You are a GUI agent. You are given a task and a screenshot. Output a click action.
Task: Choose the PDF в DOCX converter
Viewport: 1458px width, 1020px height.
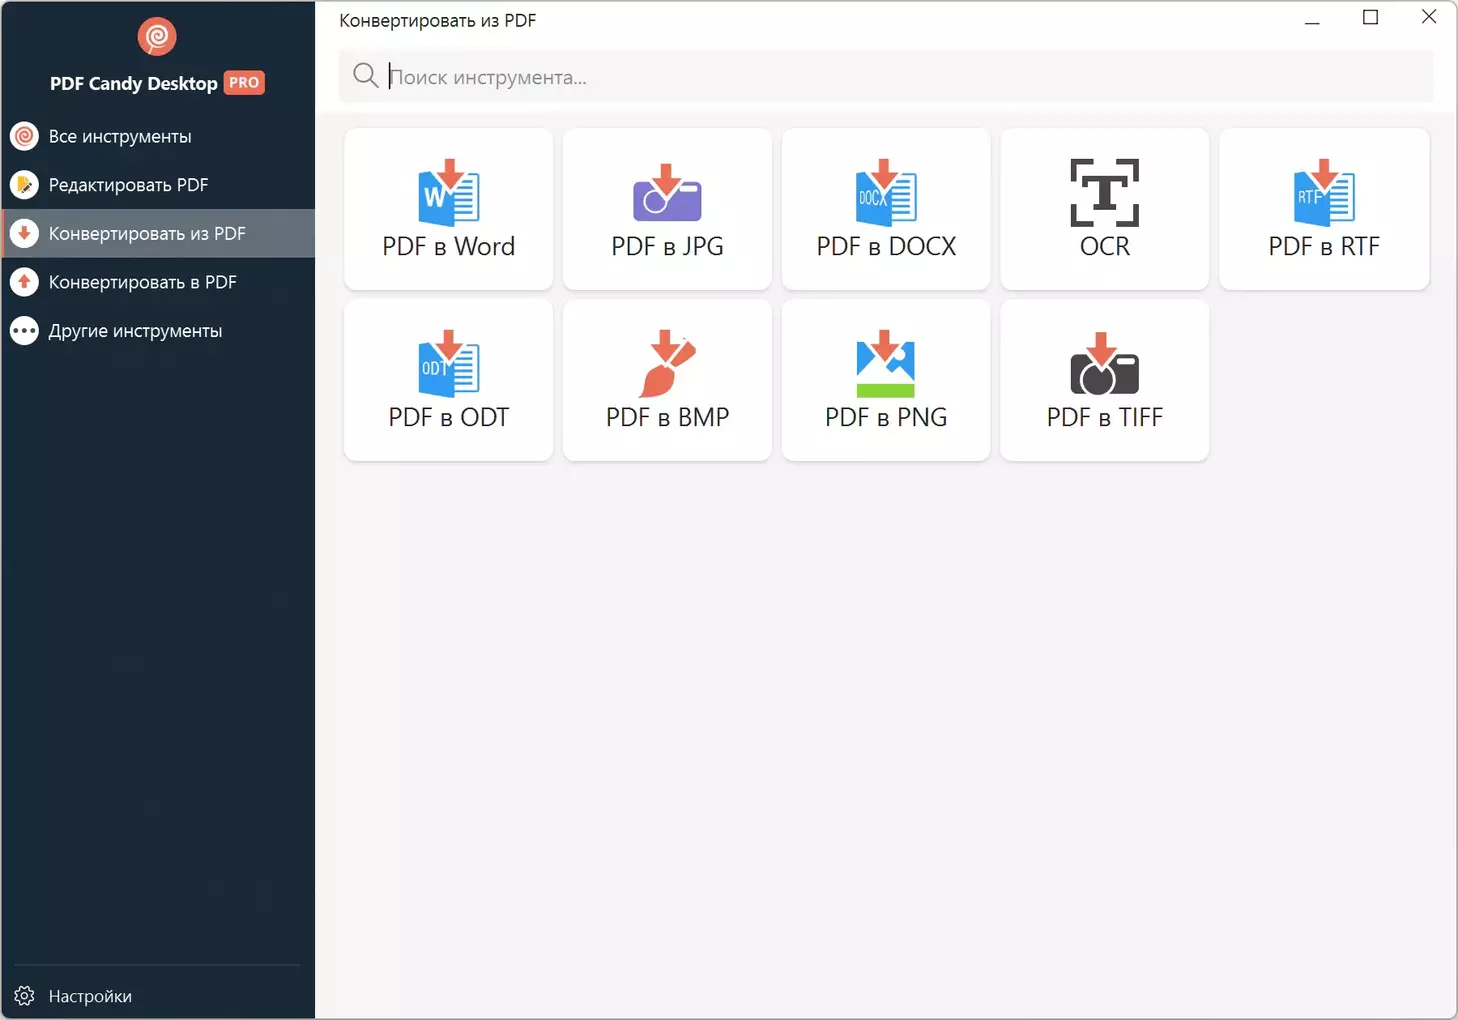coord(886,209)
